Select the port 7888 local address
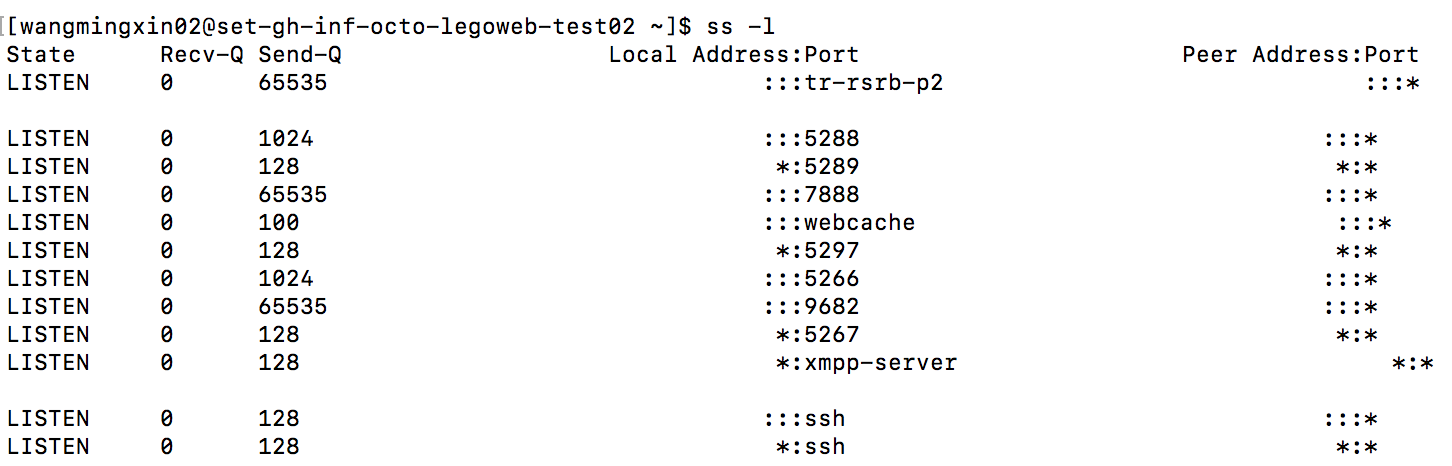 [x=811, y=194]
